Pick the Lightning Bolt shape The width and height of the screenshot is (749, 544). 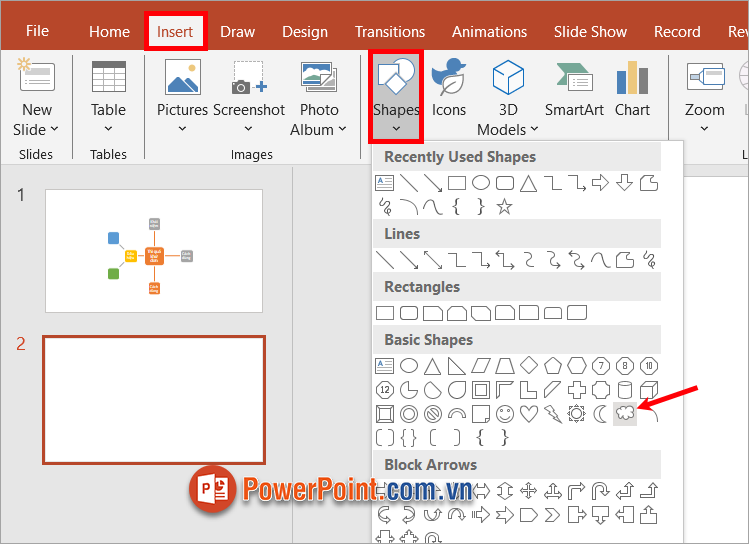click(553, 414)
